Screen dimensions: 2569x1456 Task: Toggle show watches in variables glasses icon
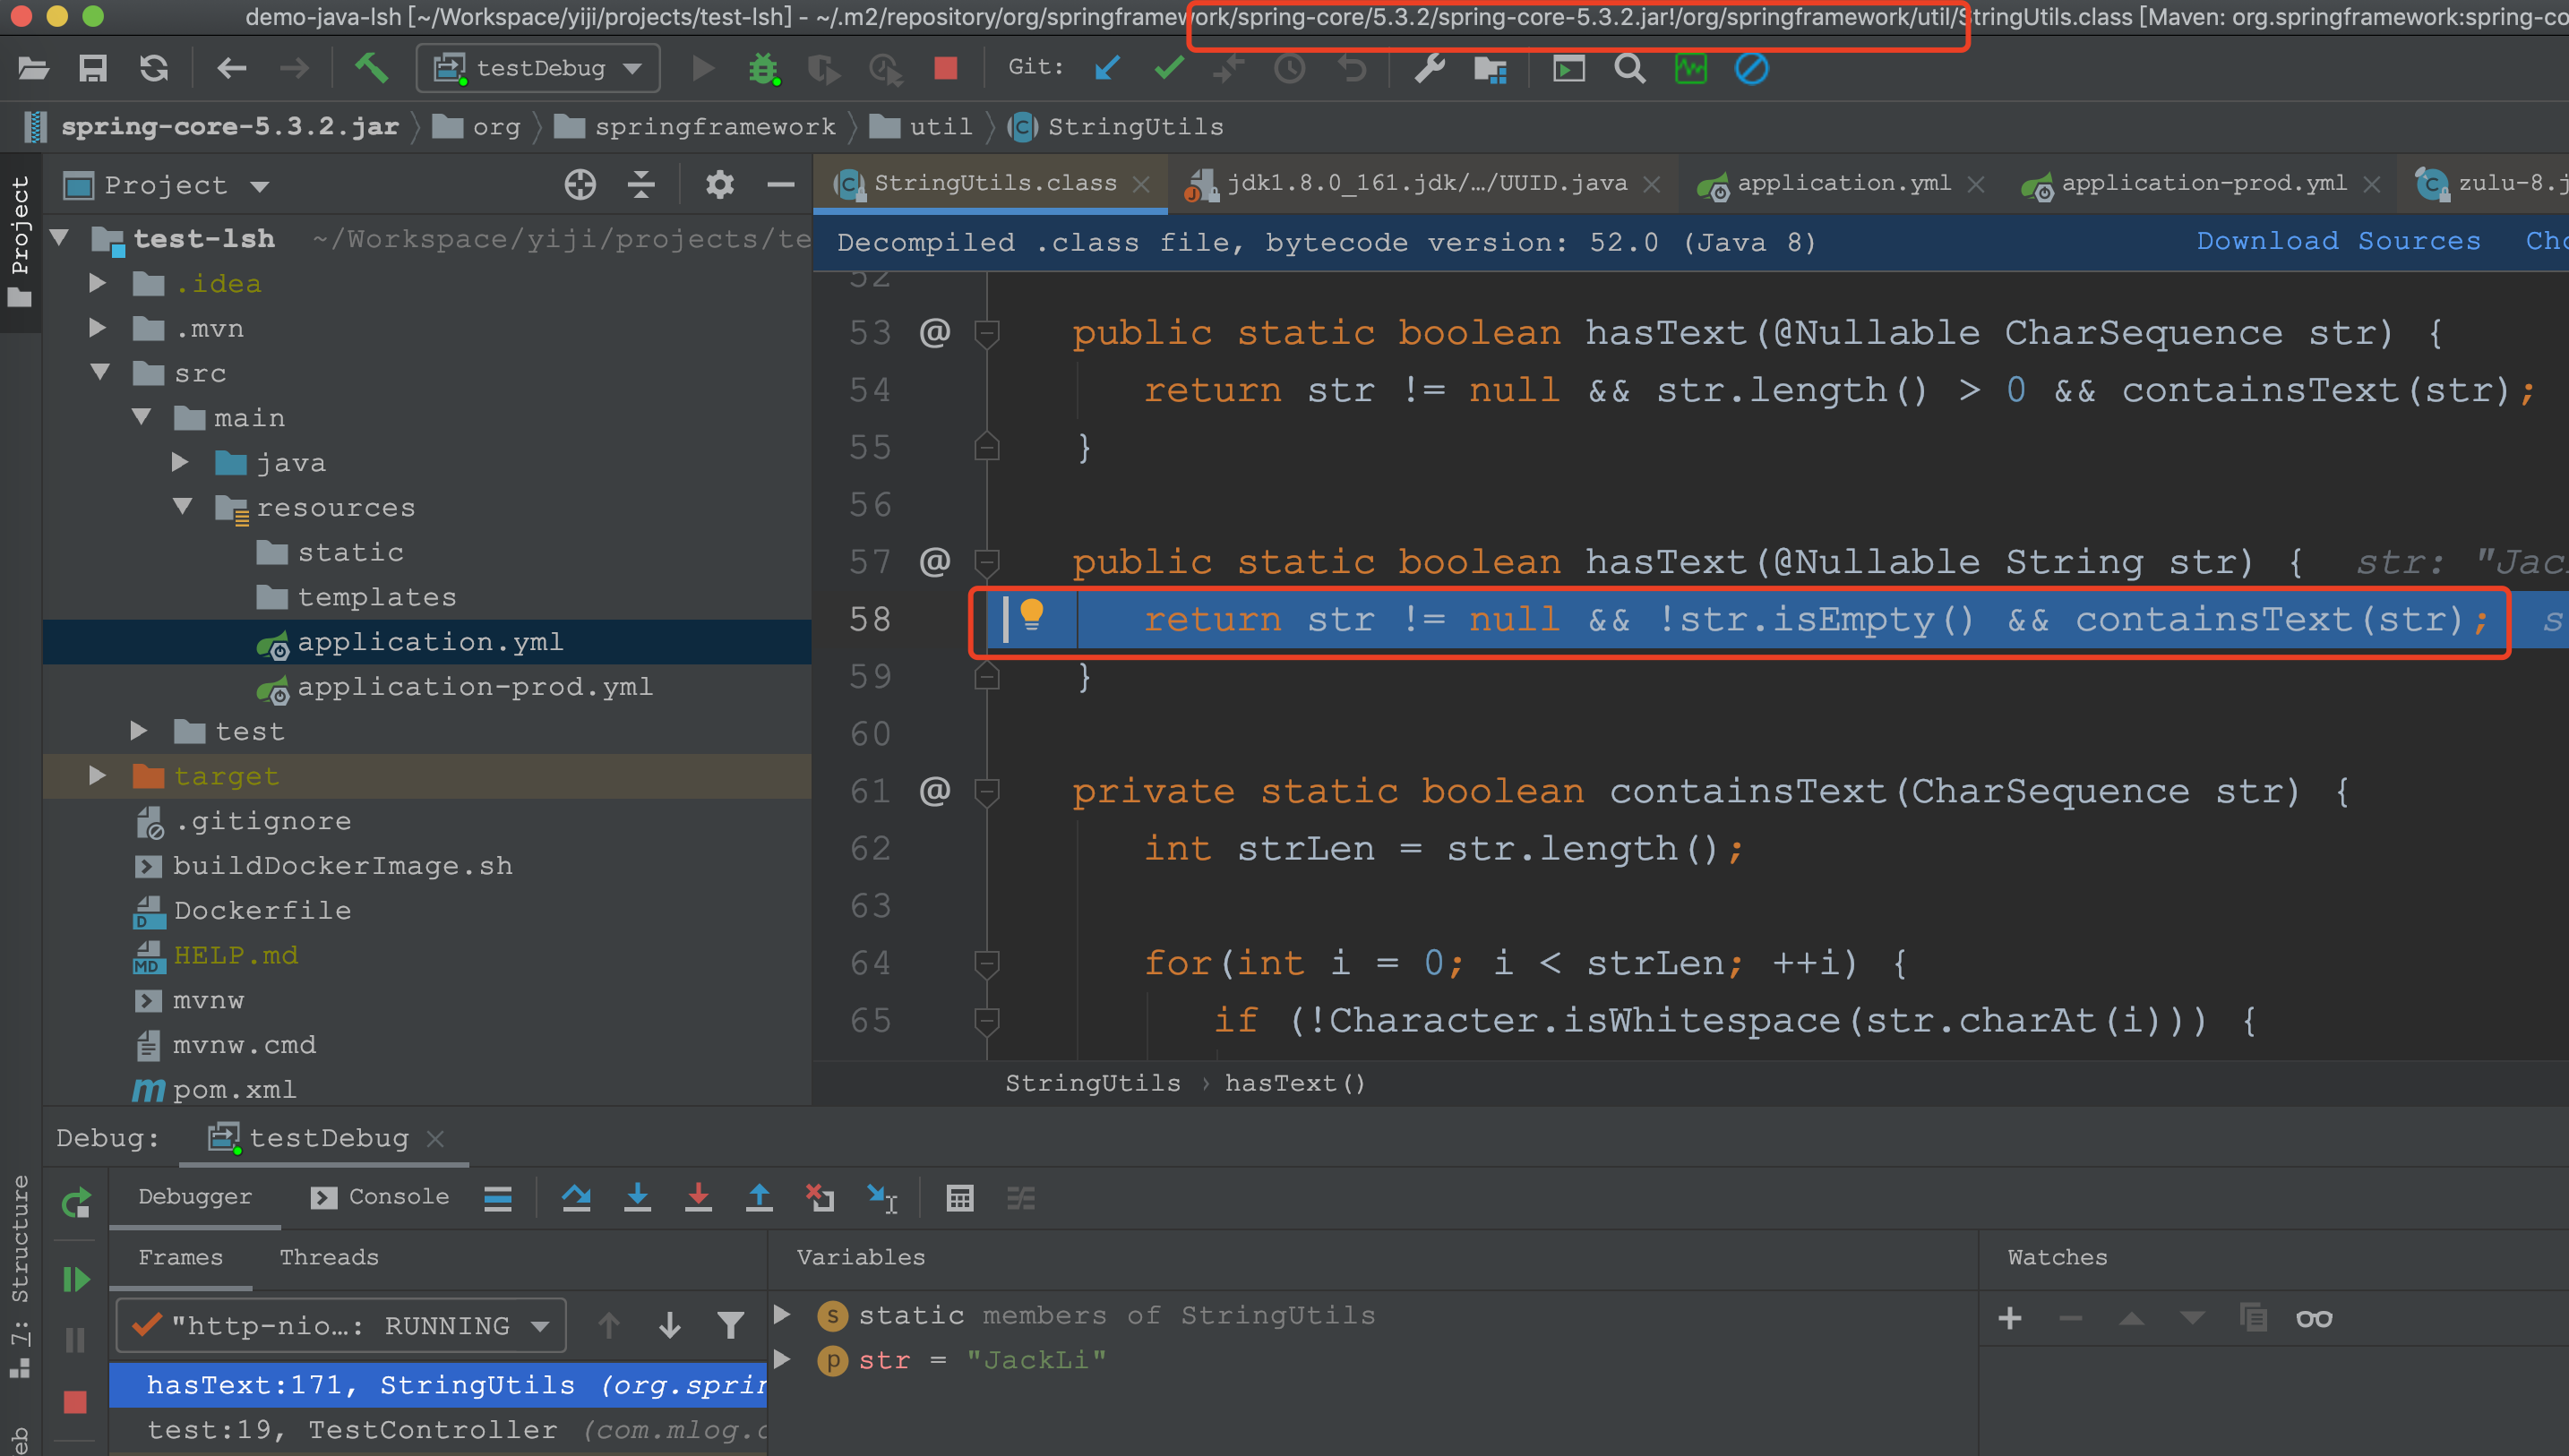(x=2314, y=1318)
